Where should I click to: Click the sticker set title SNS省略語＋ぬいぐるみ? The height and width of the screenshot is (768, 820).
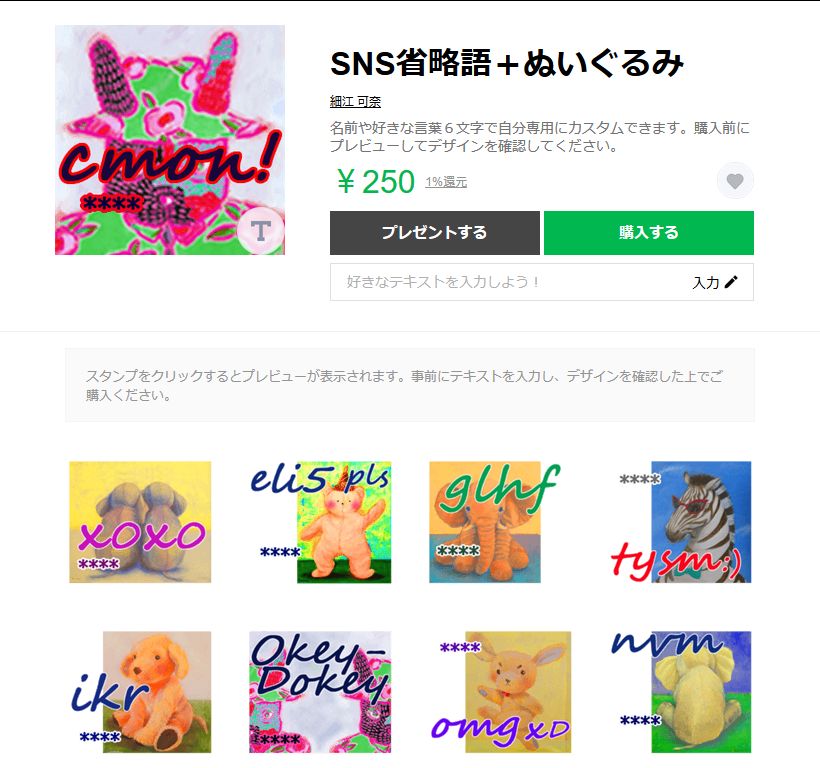click(x=507, y=63)
